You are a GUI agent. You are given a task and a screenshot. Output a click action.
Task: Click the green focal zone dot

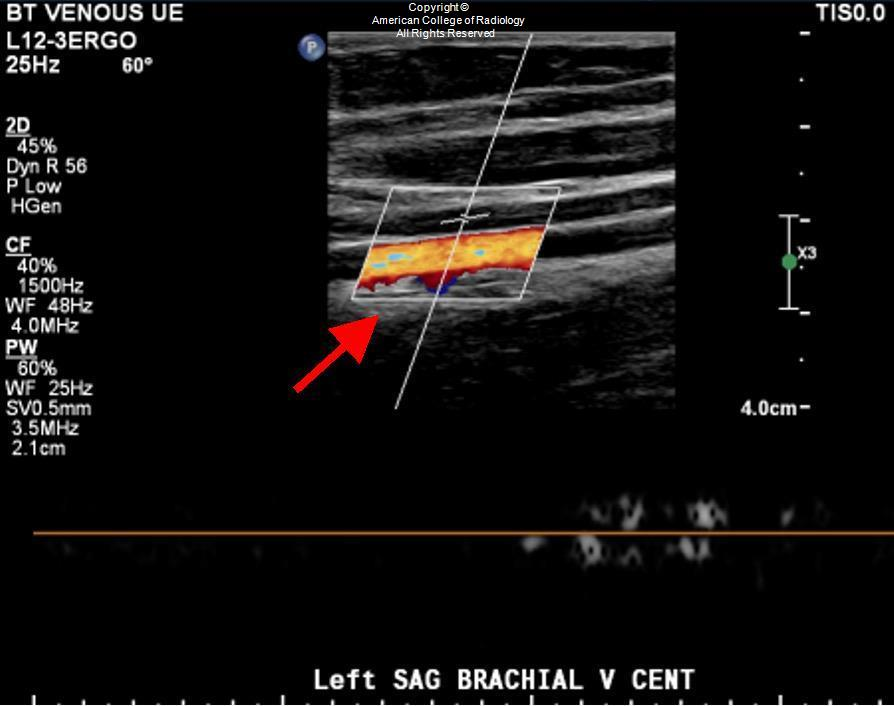(x=789, y=262)
